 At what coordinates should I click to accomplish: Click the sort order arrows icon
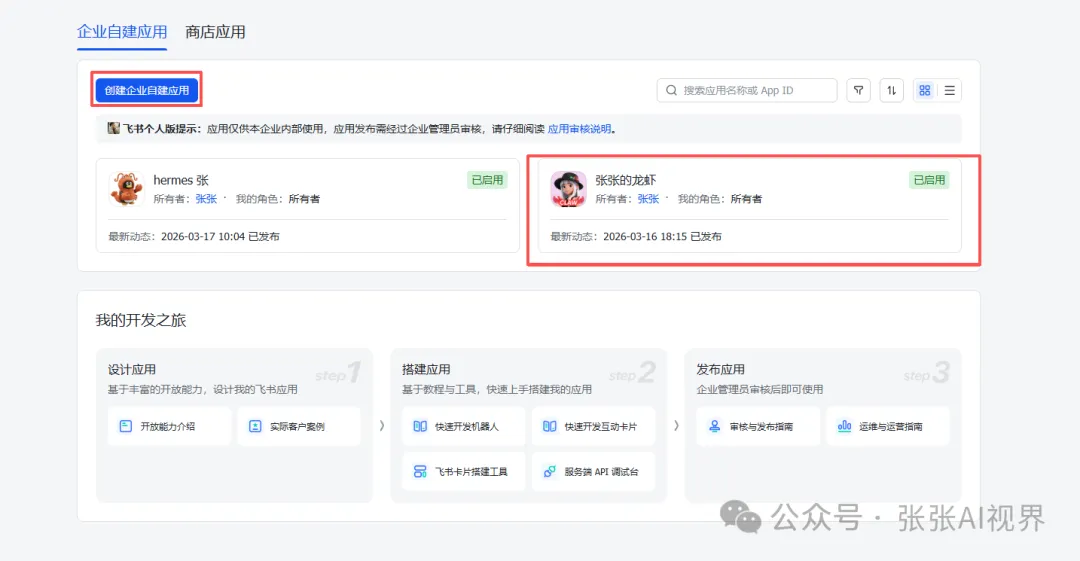click(891, 90)
